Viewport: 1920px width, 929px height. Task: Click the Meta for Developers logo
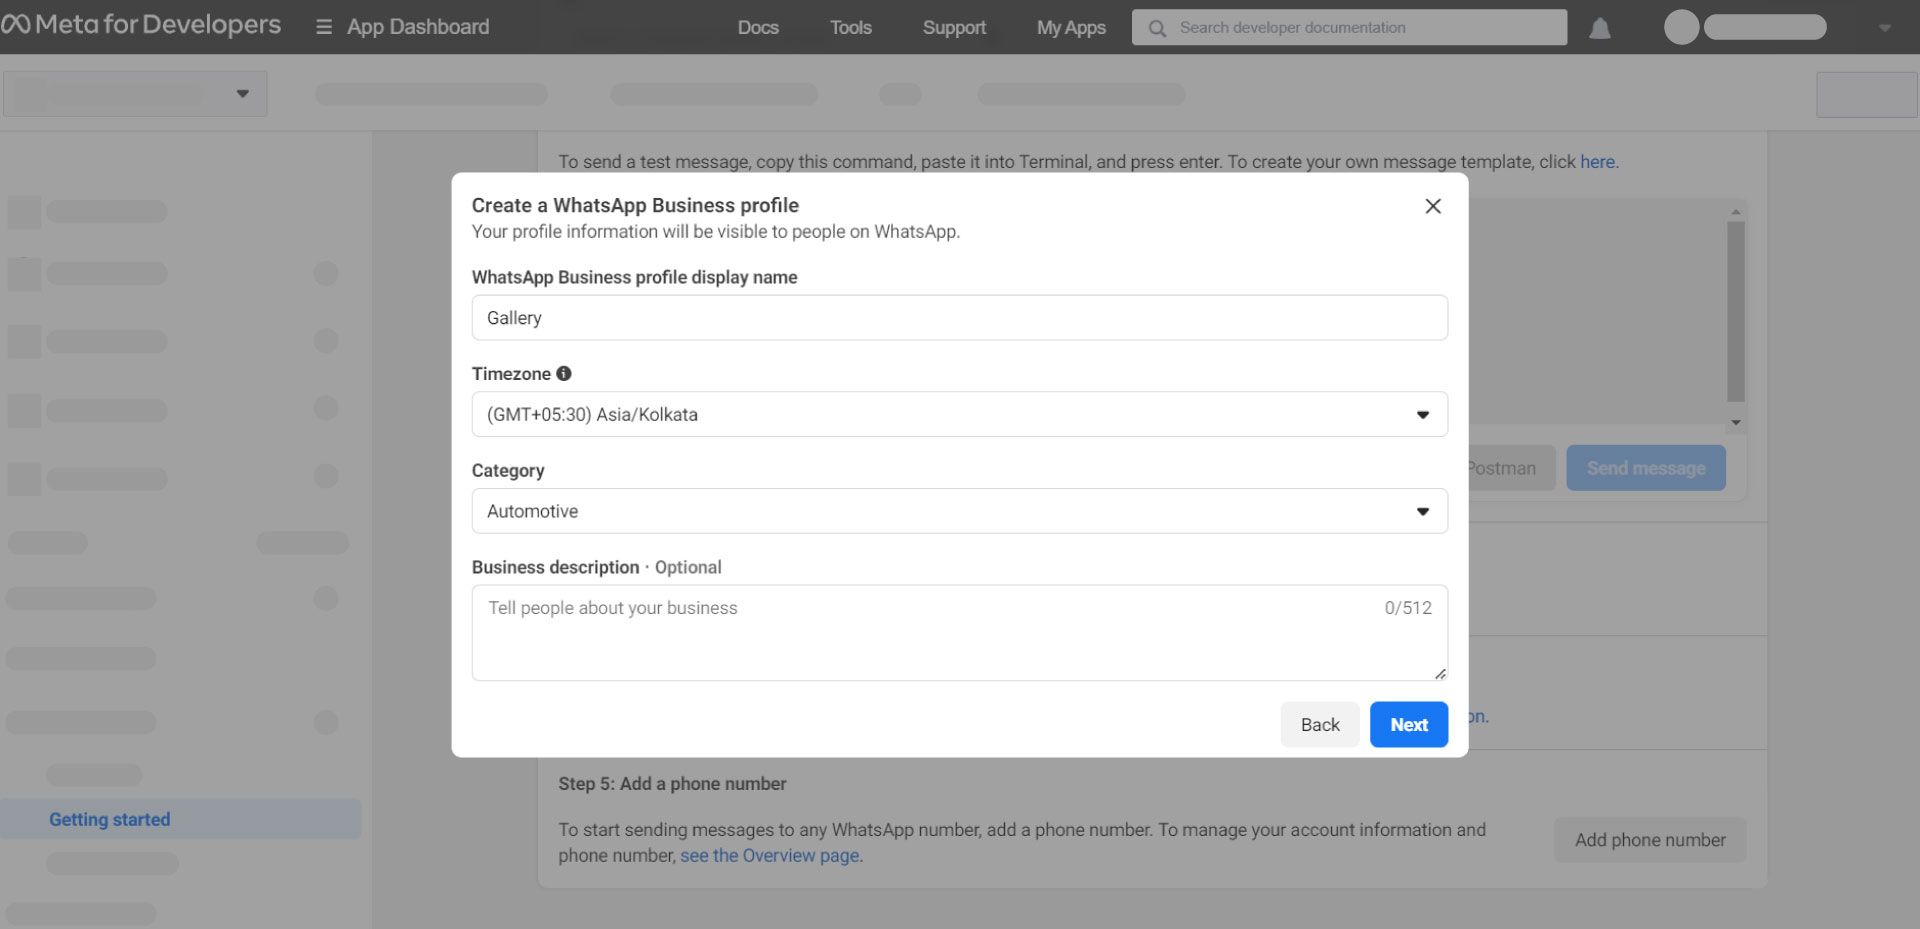click(143, 25)
